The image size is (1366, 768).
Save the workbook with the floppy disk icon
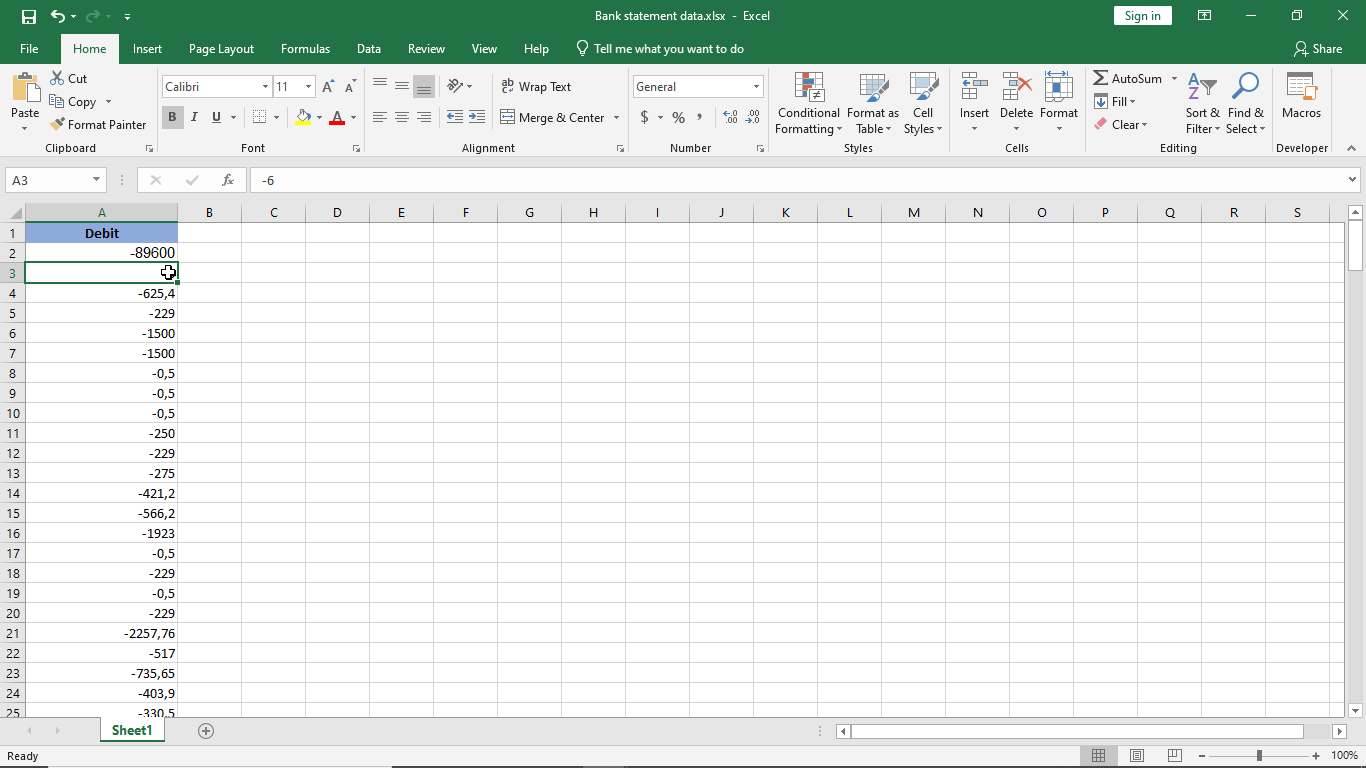[29, 16]
